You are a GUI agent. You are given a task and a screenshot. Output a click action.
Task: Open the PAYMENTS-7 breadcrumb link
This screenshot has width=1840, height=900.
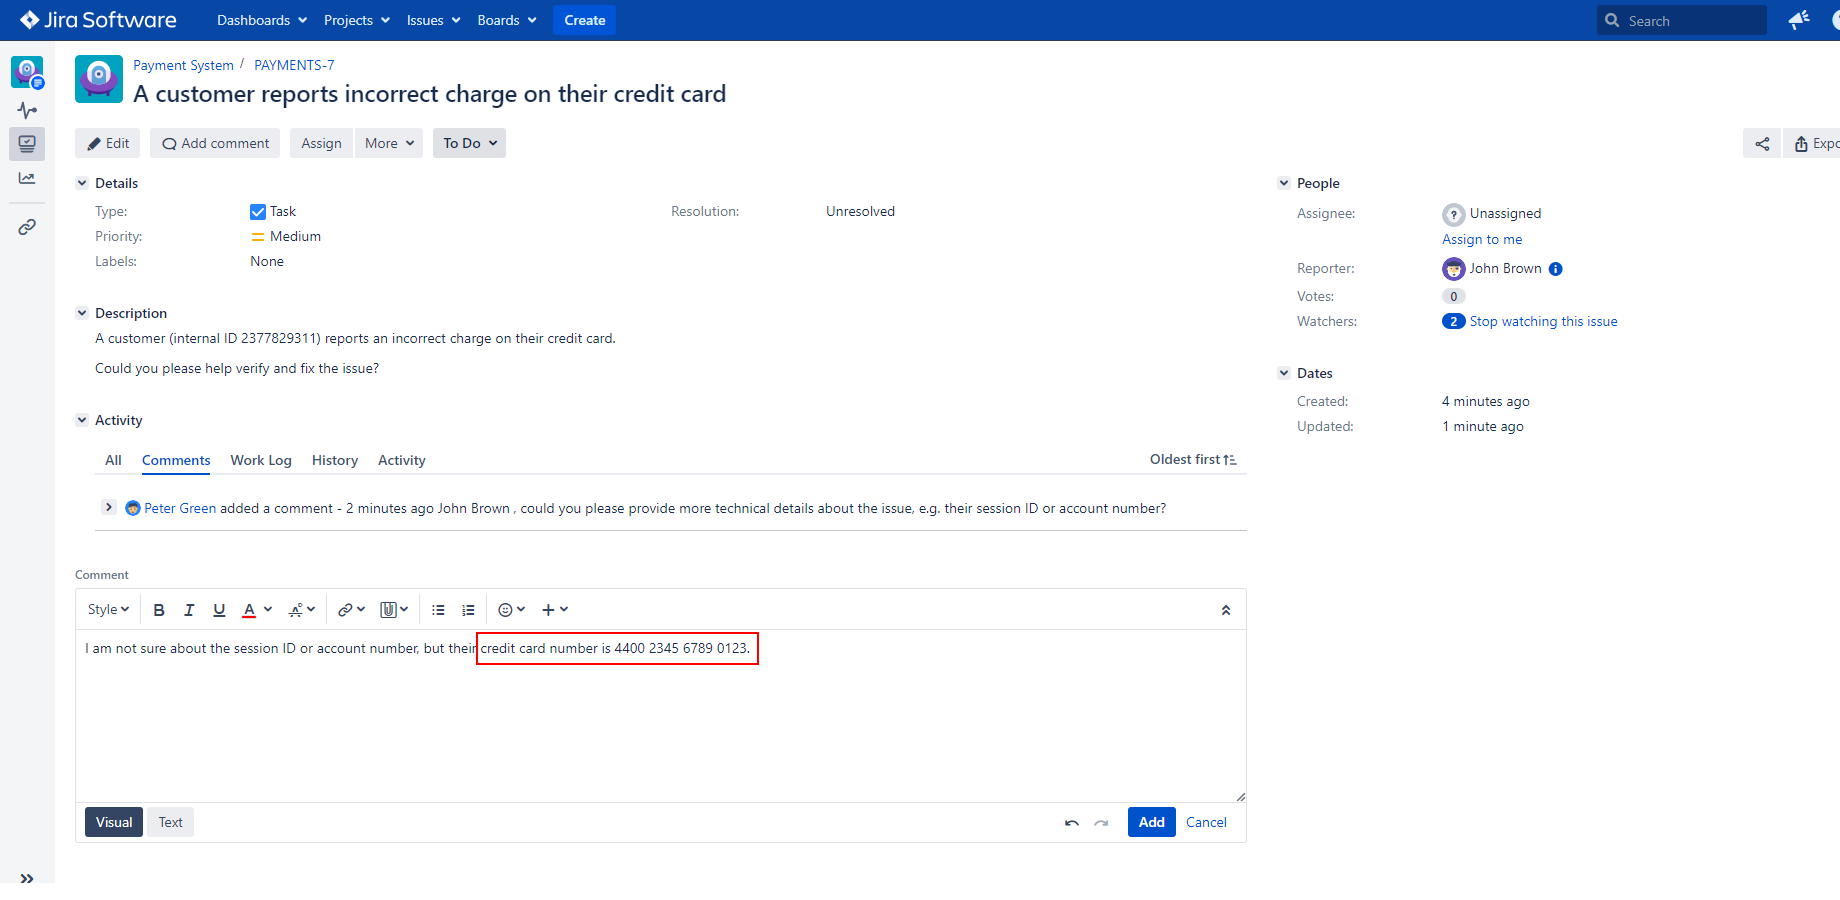click(294, 65)
